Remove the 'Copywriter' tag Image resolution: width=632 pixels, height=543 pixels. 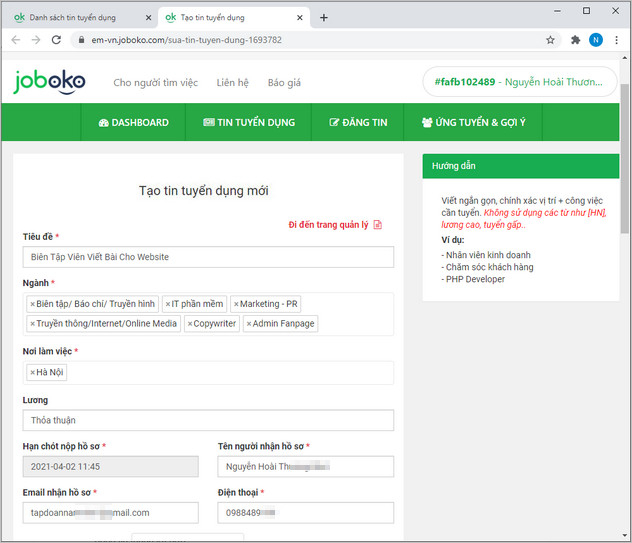click(189, 324)
